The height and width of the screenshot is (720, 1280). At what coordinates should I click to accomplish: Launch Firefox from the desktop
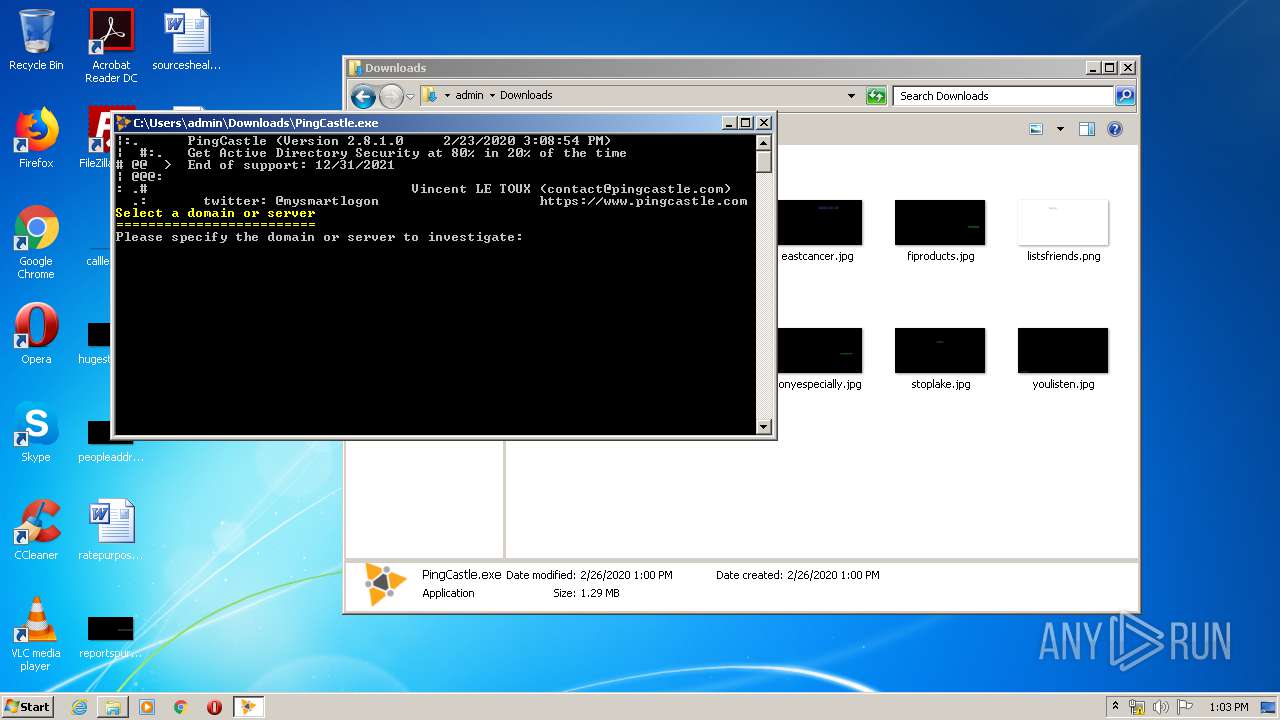click(36, 138)
